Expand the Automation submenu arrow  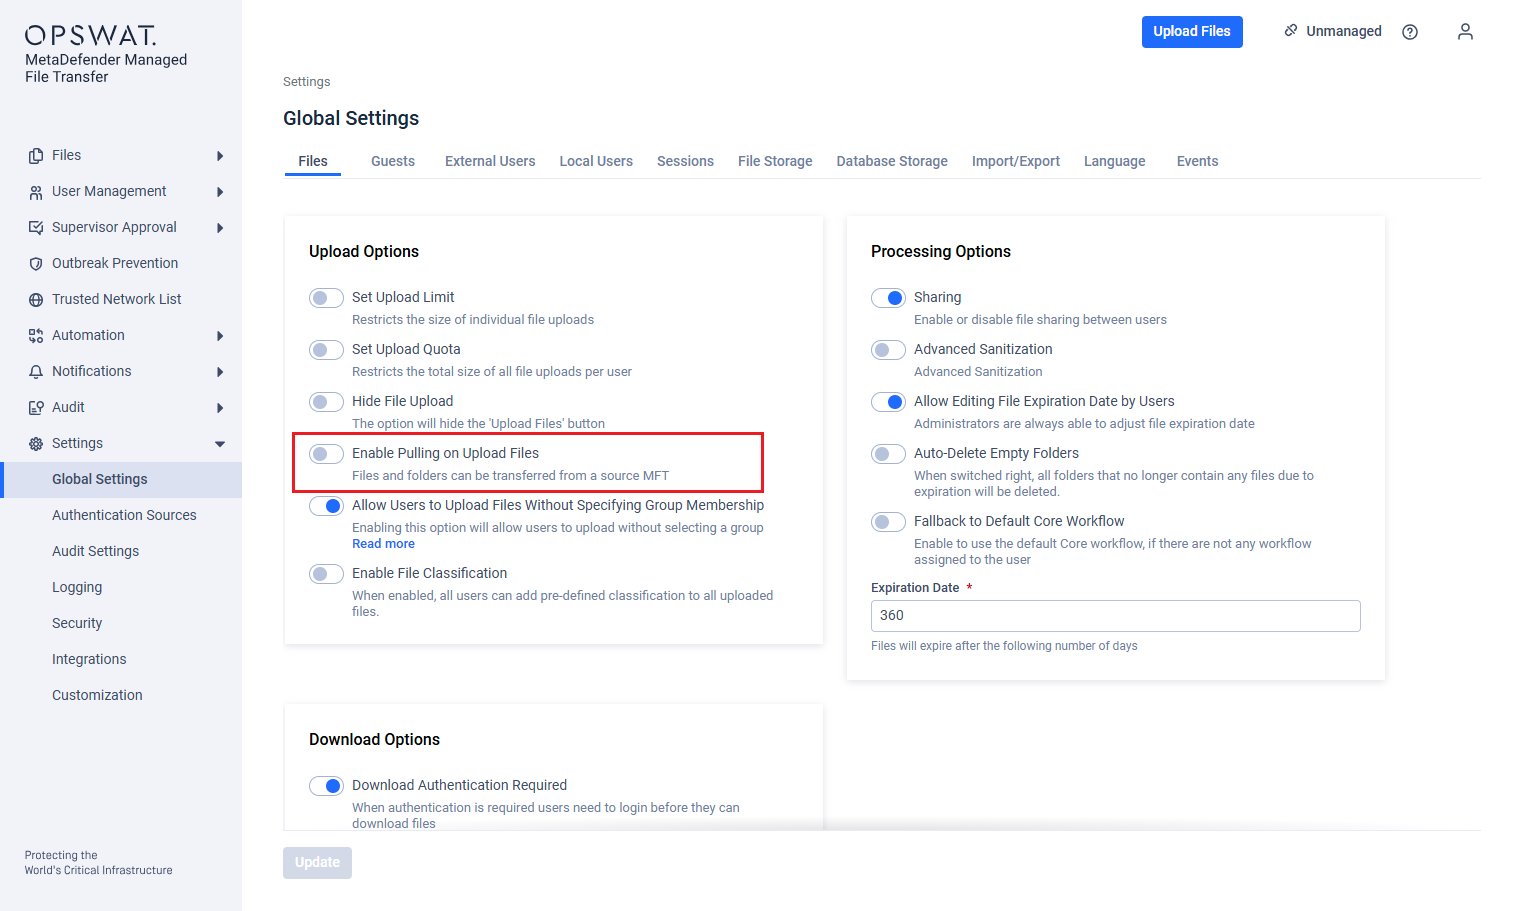point(220,336)
